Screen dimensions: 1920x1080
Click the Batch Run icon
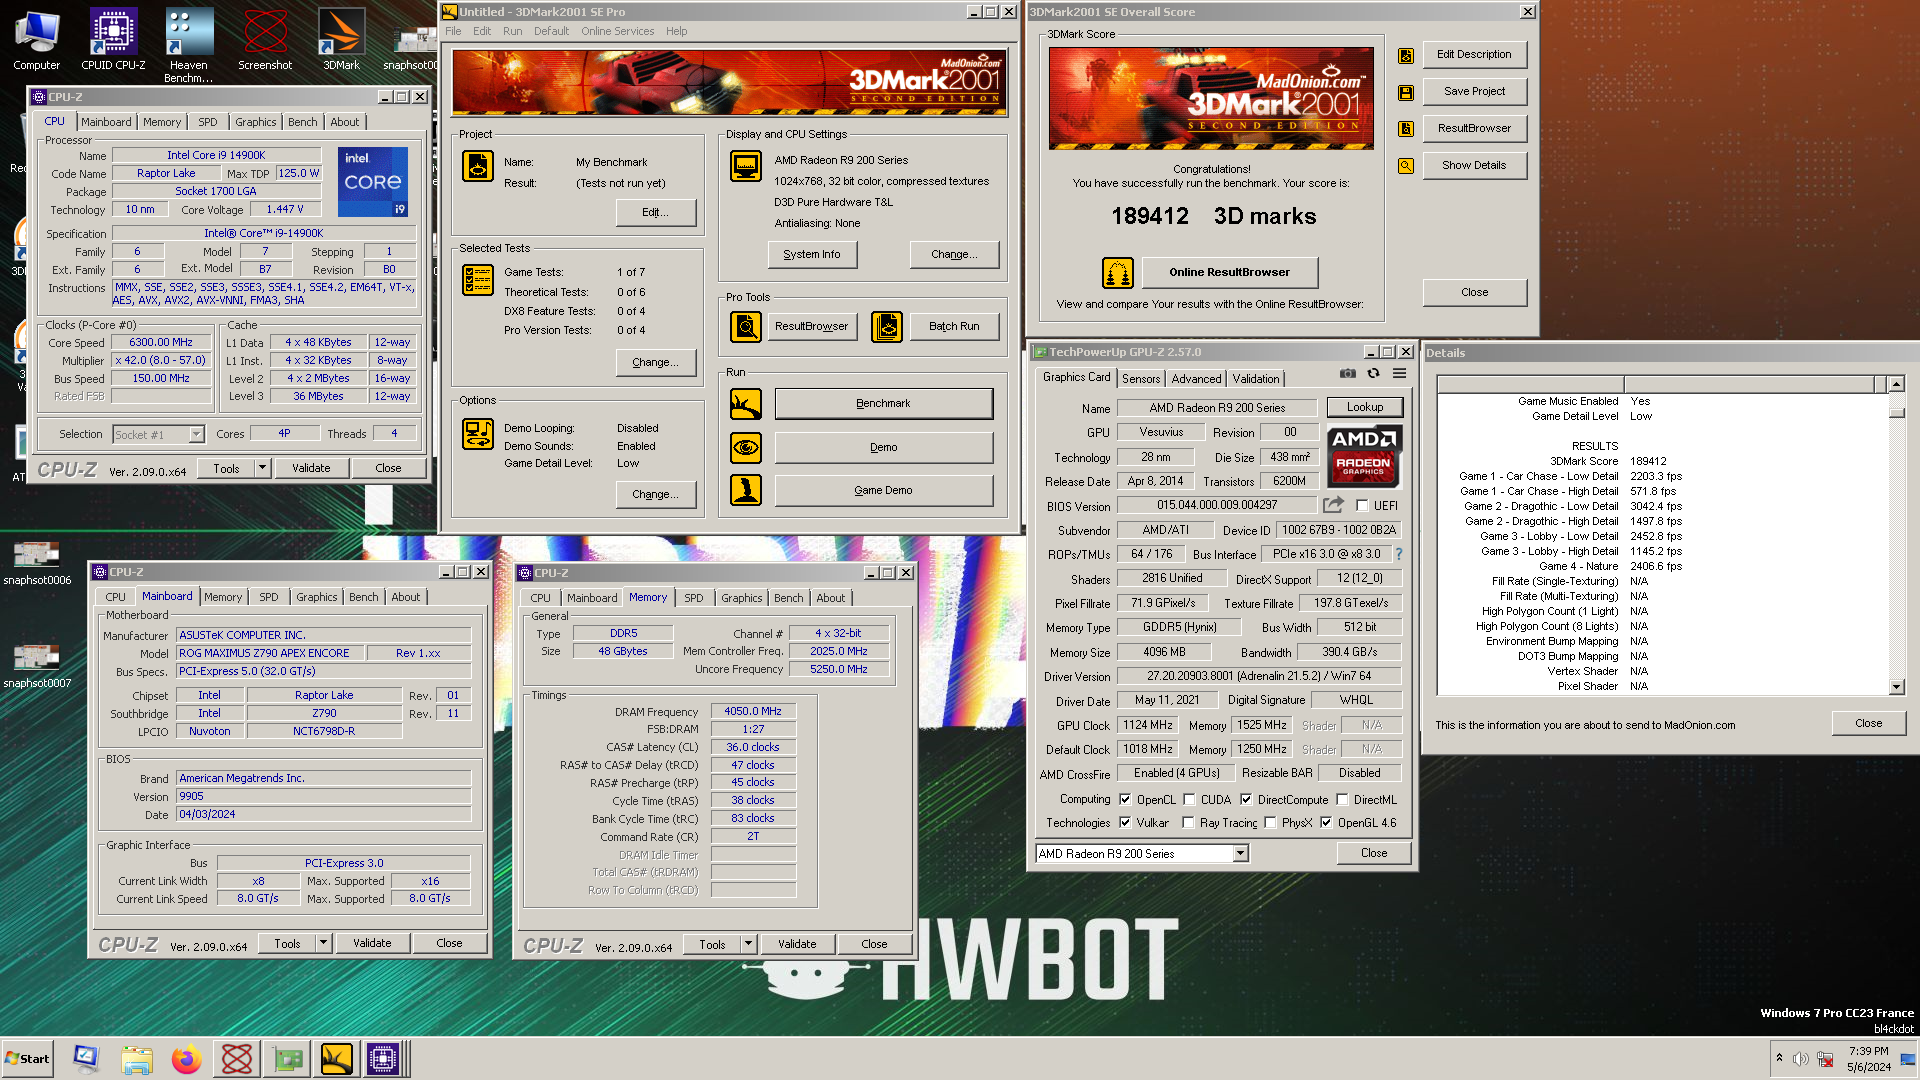click(887, 326)
